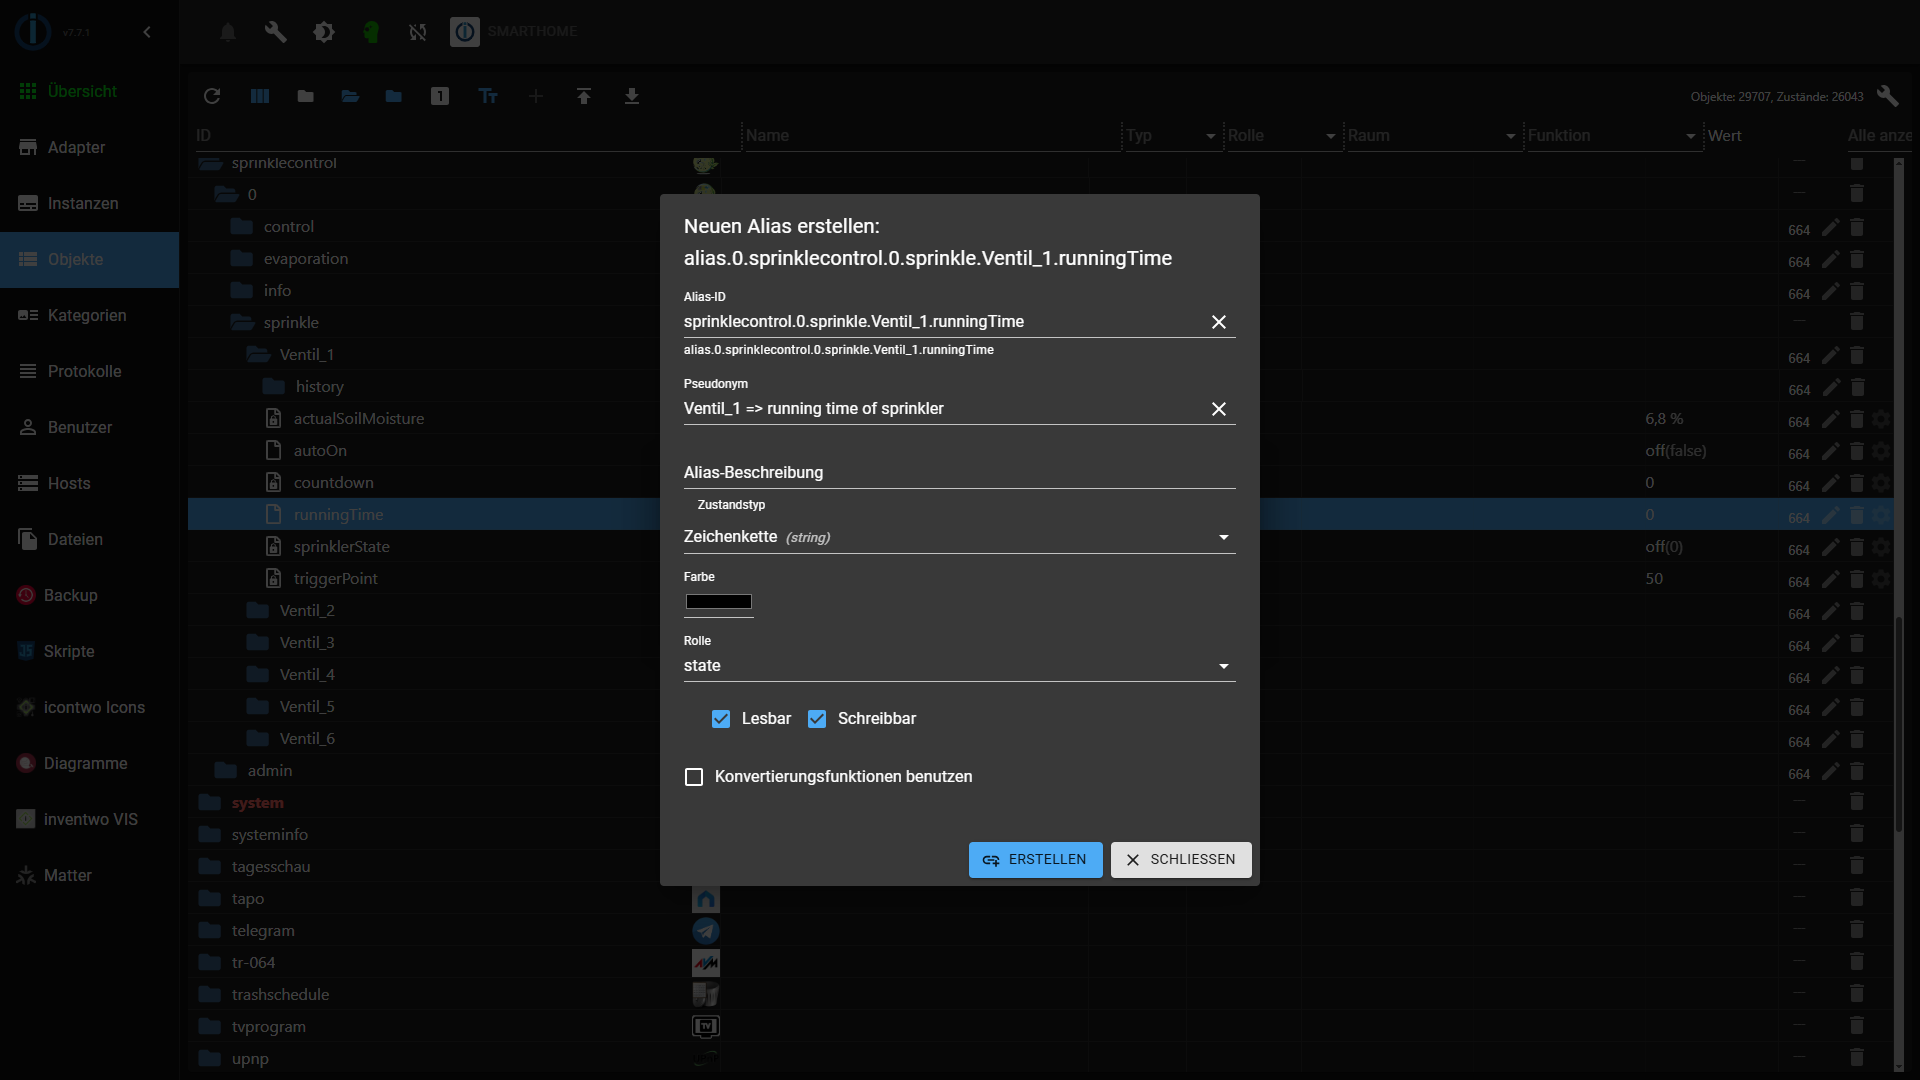The width and height of the screenshot is (1920, 1080).
Task: Click the refresh objects icon in toolbar
Action: [x=212, y=96]
